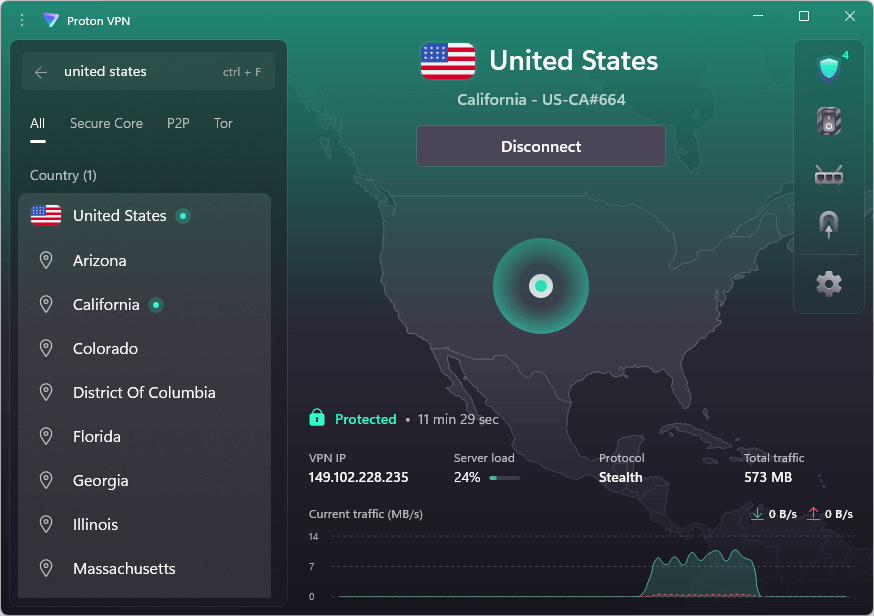Screen dimensions: 874x616
Task: Open the NetShield shield icon
Action: [828, 69]
